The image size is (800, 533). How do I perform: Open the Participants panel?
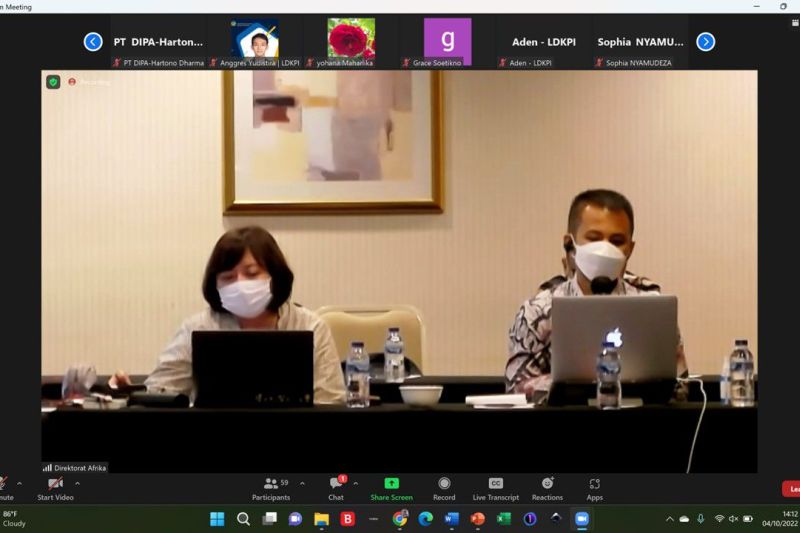[x=271, y=489]
